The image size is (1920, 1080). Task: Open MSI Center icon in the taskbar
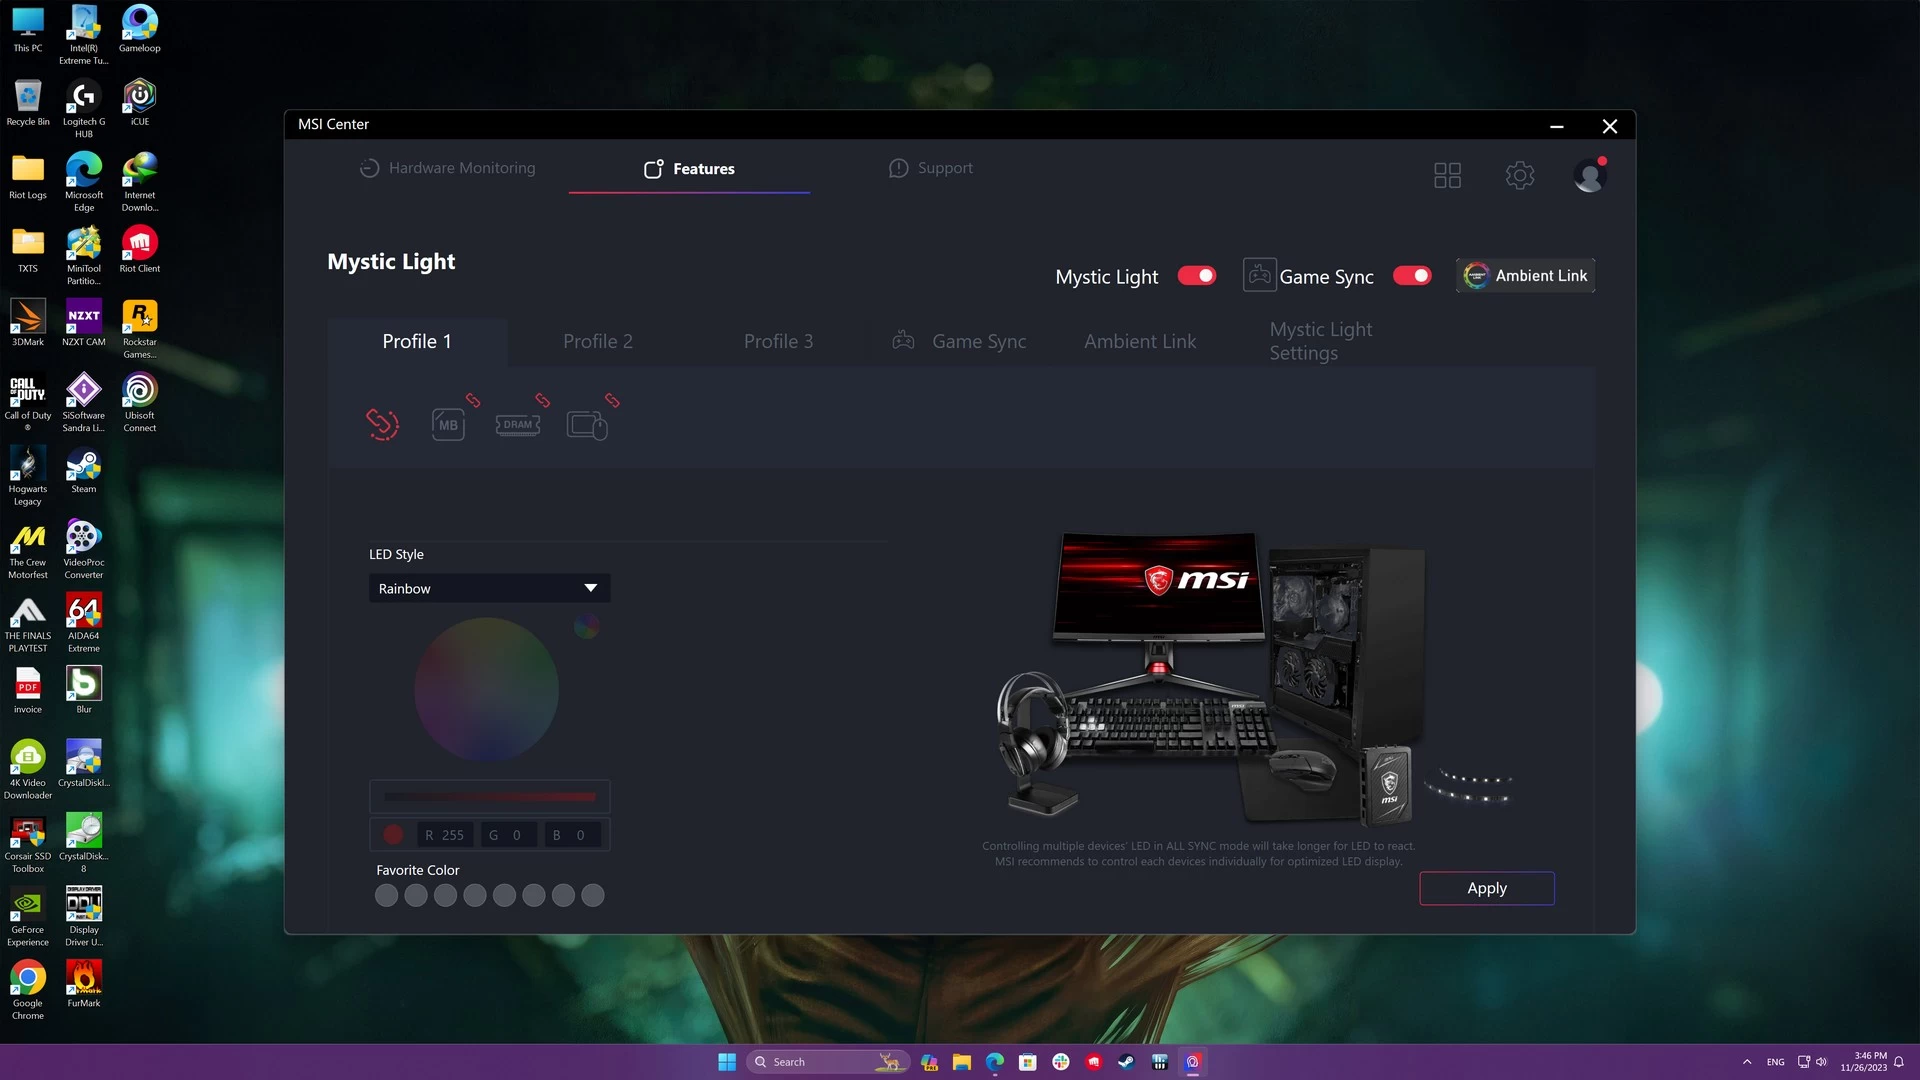[x=1193, y=1062]
